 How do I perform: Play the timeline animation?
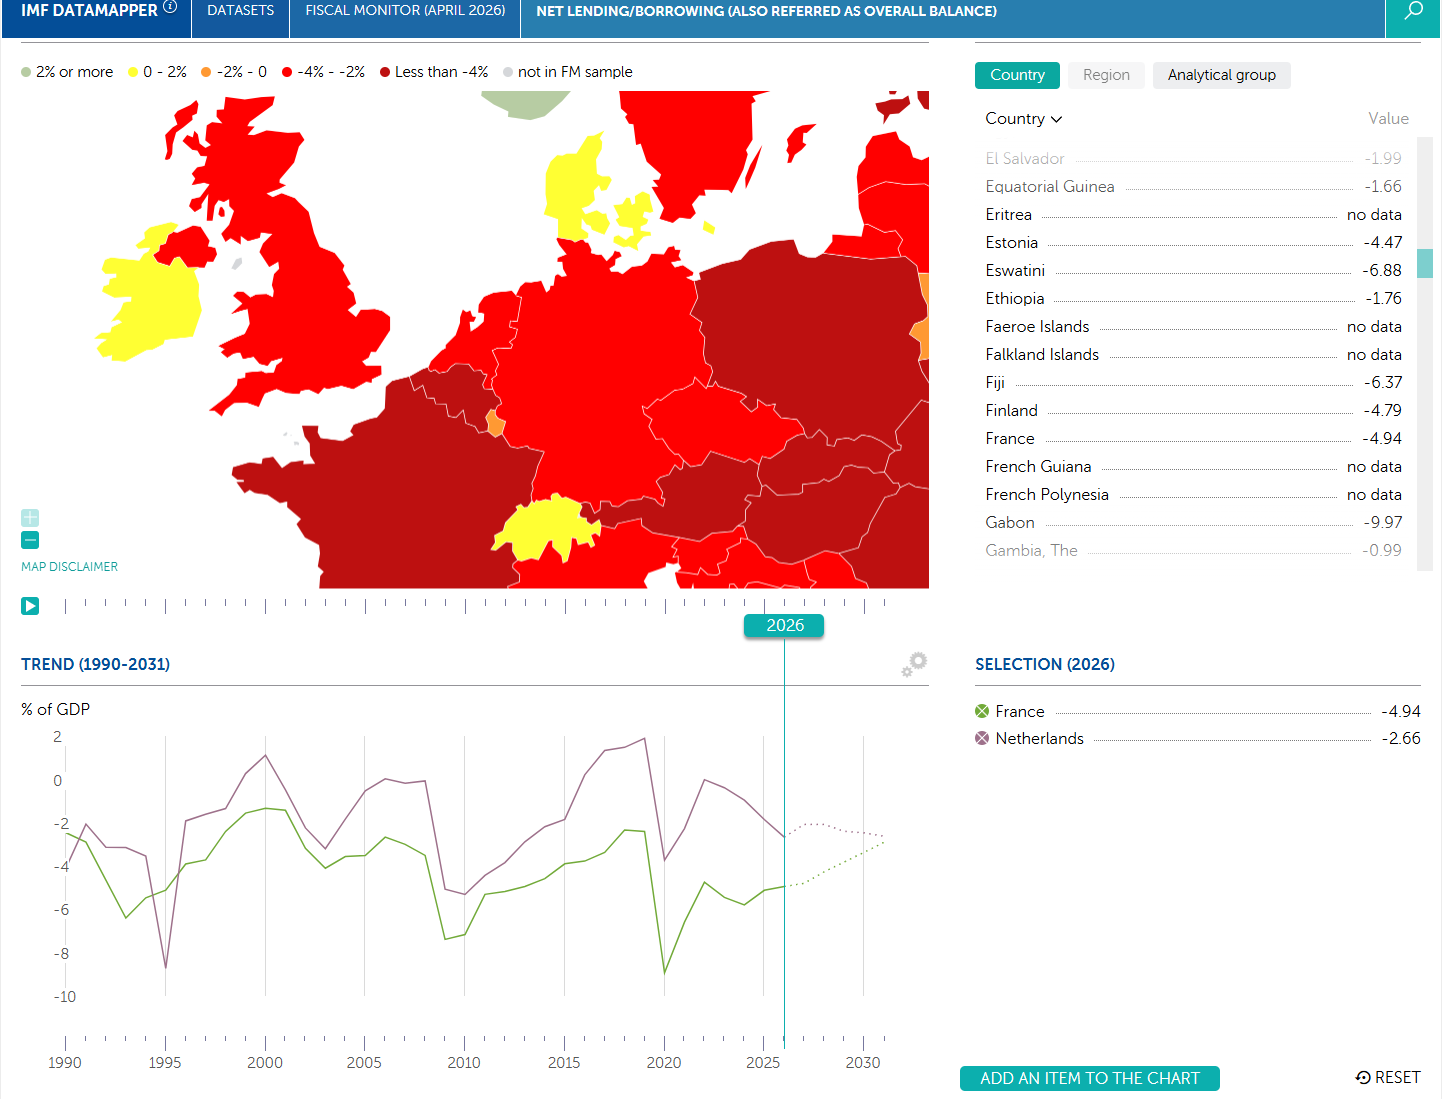pyautogui.click(x=30, y=606)
